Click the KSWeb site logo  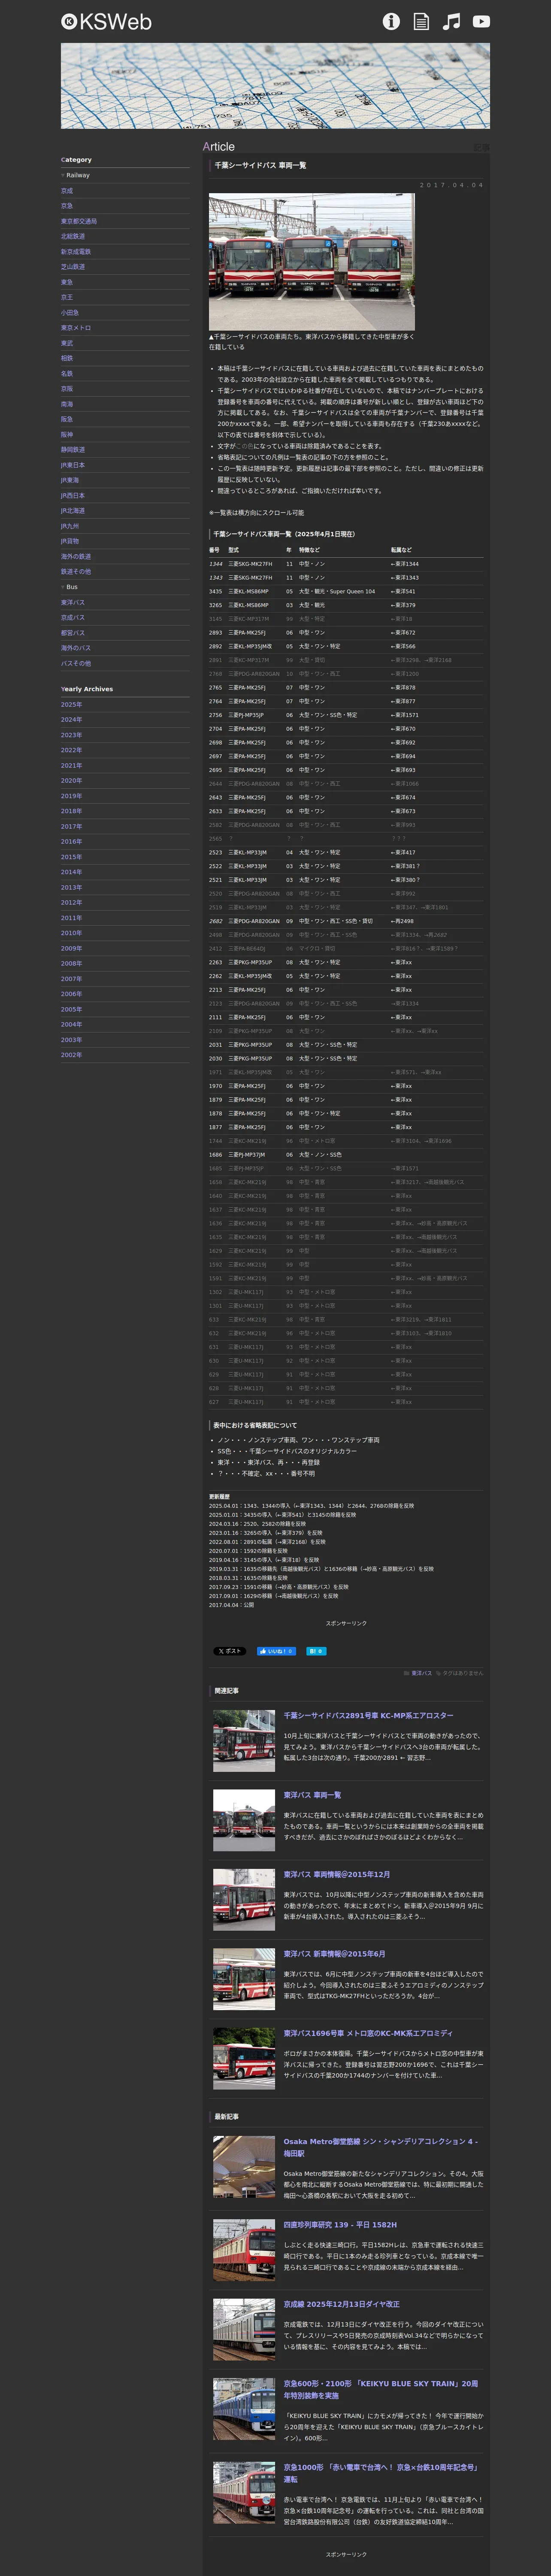106,21
